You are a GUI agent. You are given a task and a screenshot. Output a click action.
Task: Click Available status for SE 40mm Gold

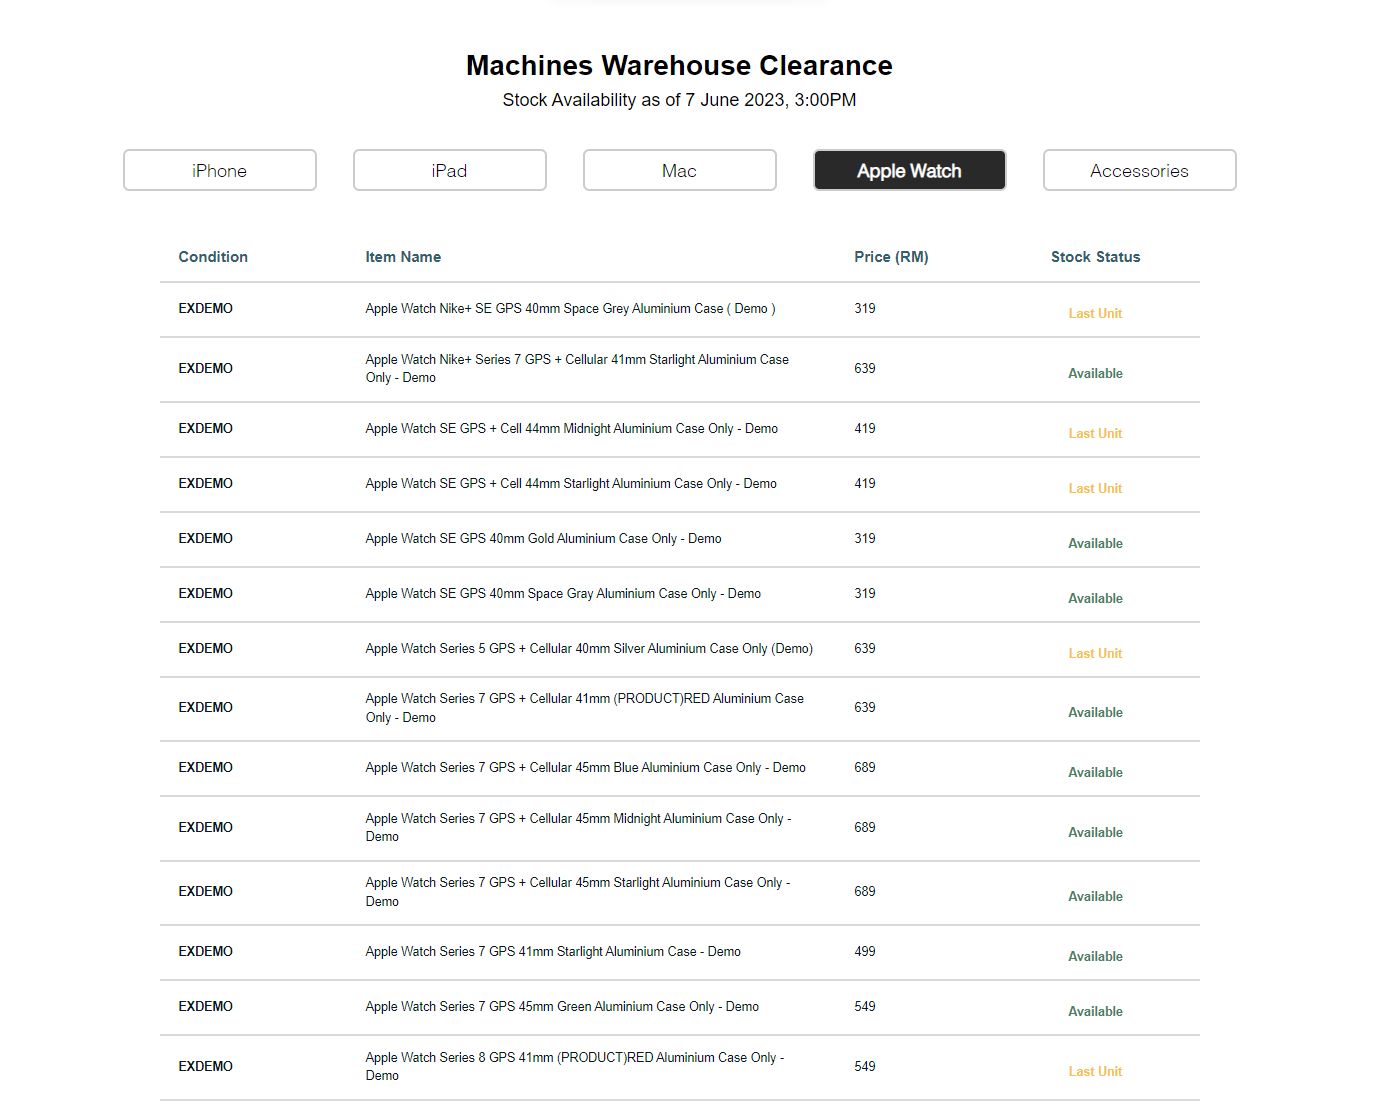click(x=1095, y=543)
